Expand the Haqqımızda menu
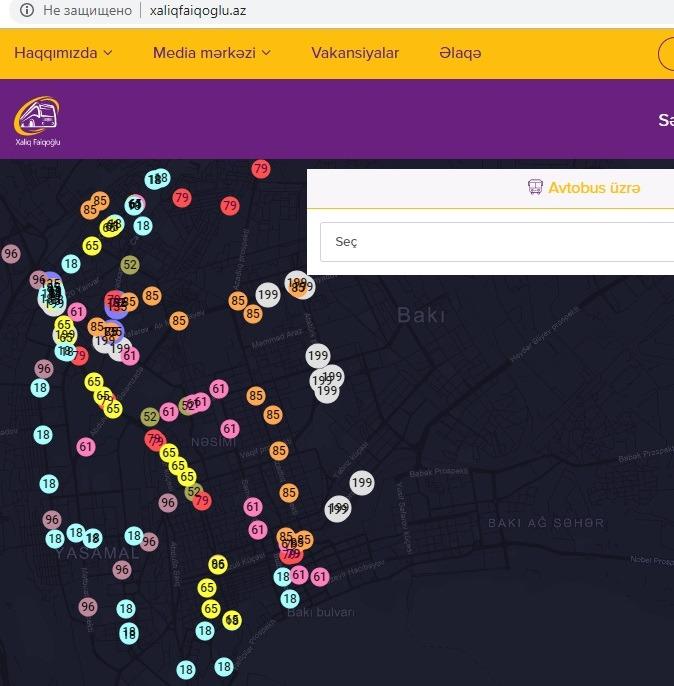This screenshot has height=686, width=674. point(63,53)
